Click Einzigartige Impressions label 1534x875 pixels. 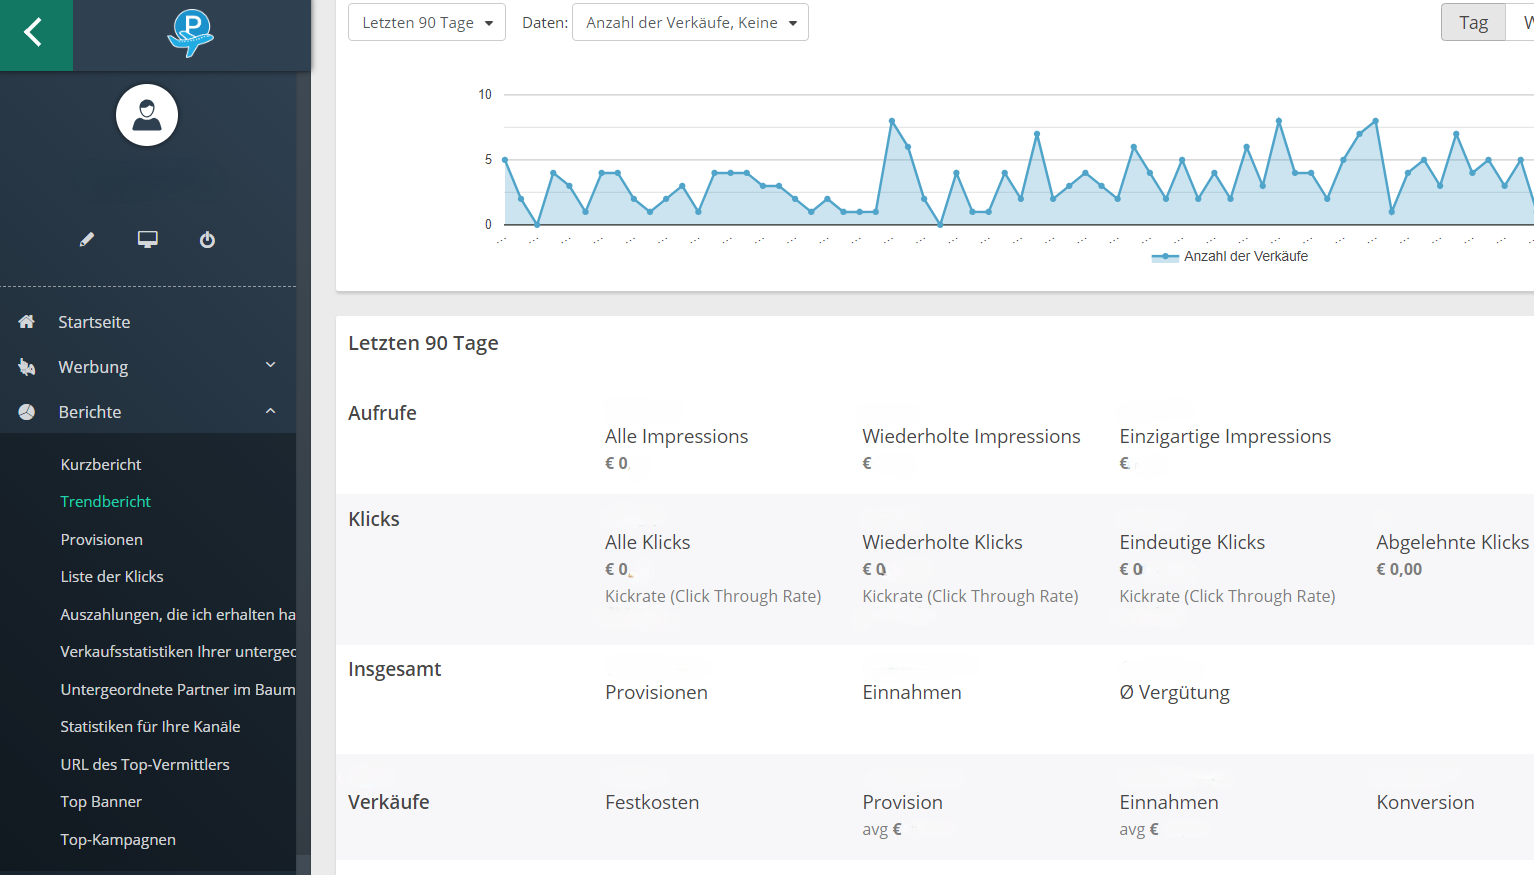1225,436
